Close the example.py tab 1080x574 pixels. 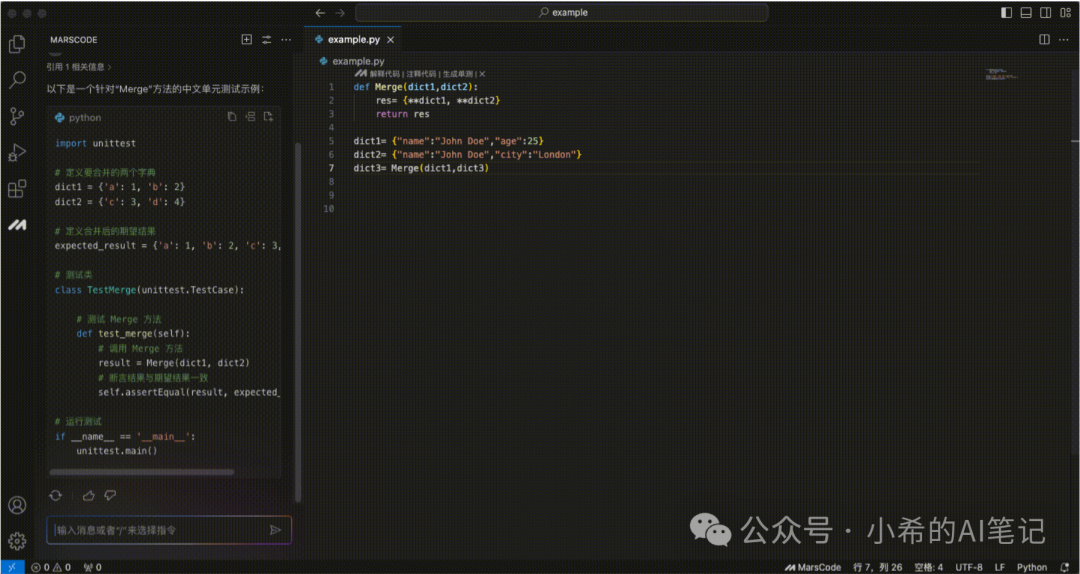pyautogui.click(x=391, y=40)
